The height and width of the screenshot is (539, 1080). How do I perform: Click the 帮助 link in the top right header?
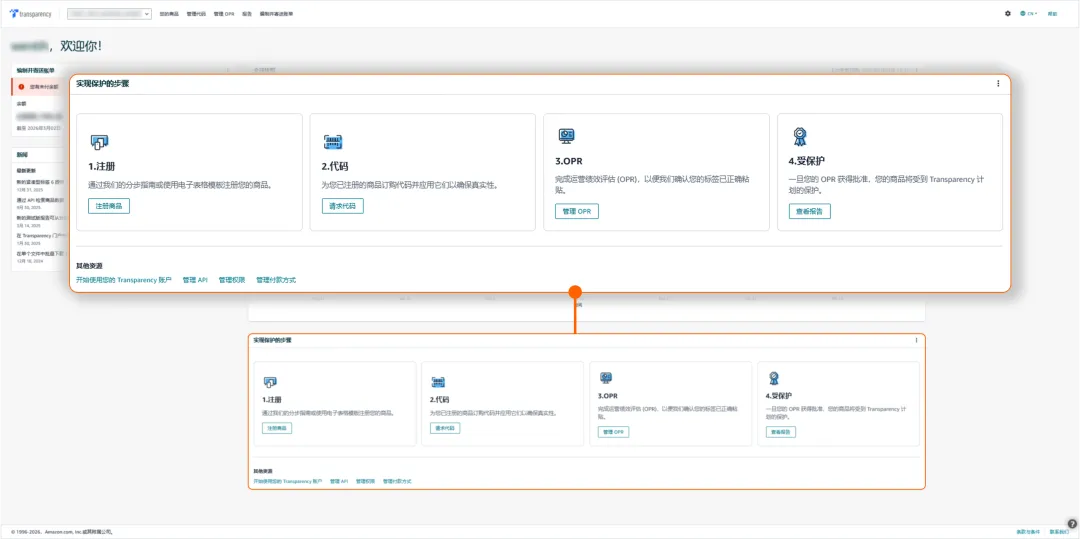coord(1052,14)
